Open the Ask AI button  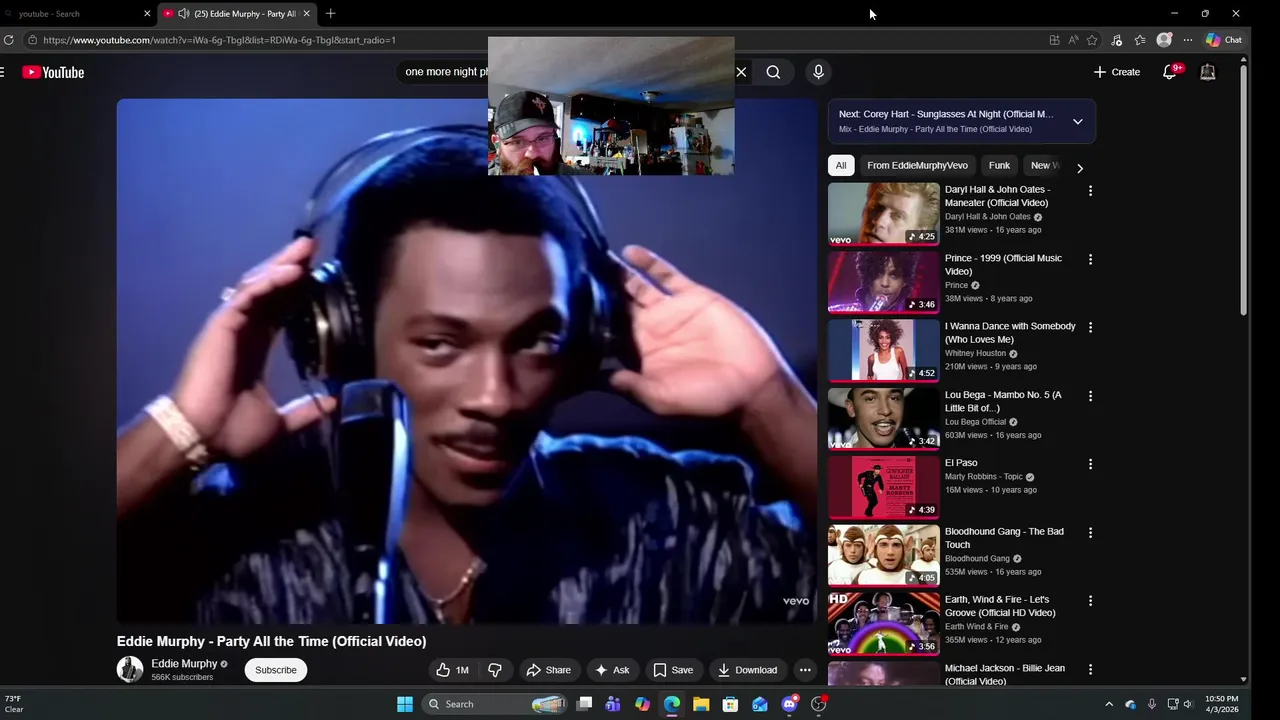point(611,670)
